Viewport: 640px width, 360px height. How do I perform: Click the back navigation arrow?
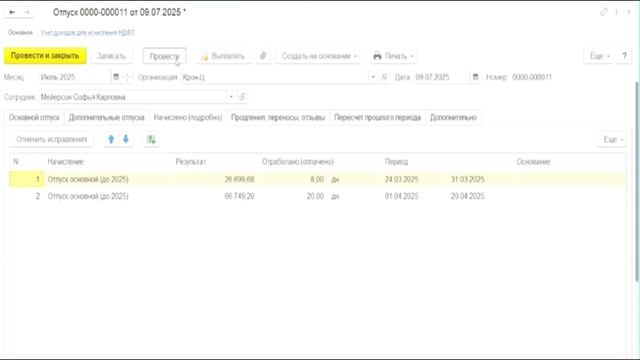click(x=12, y=12)
